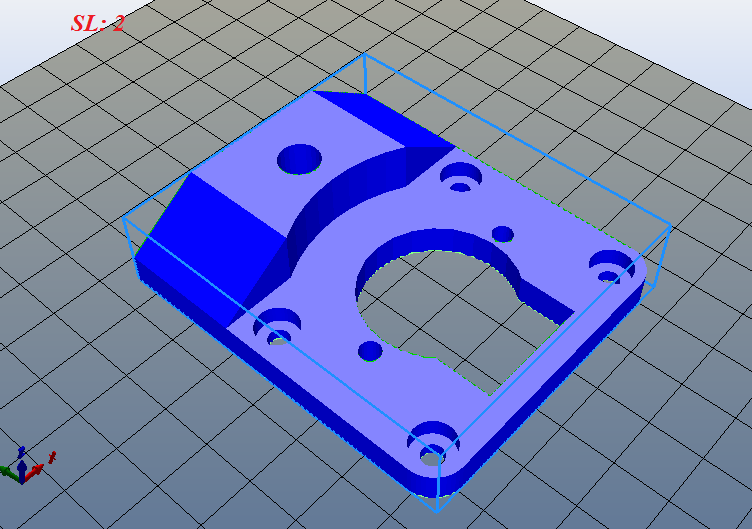Select the large round hole on the raised block
752x529 pixels.
click(299, 158)
